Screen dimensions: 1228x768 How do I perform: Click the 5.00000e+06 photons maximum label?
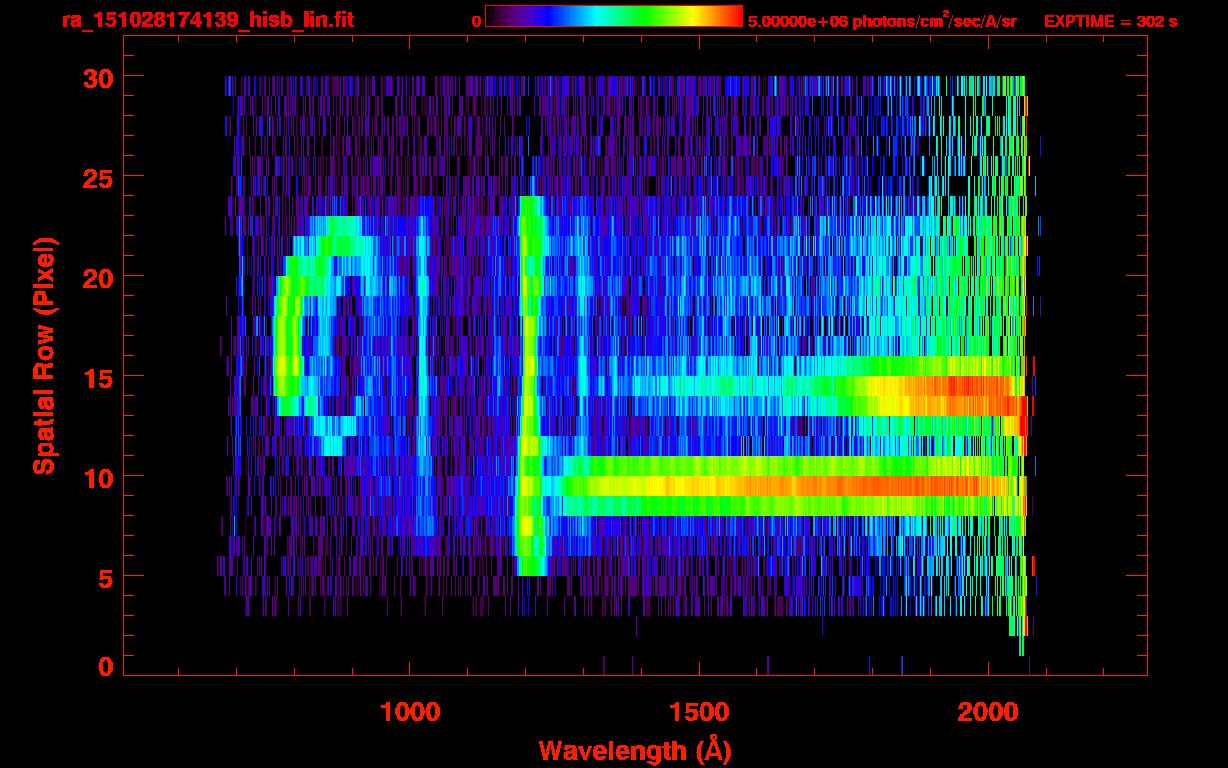(882, 20)
